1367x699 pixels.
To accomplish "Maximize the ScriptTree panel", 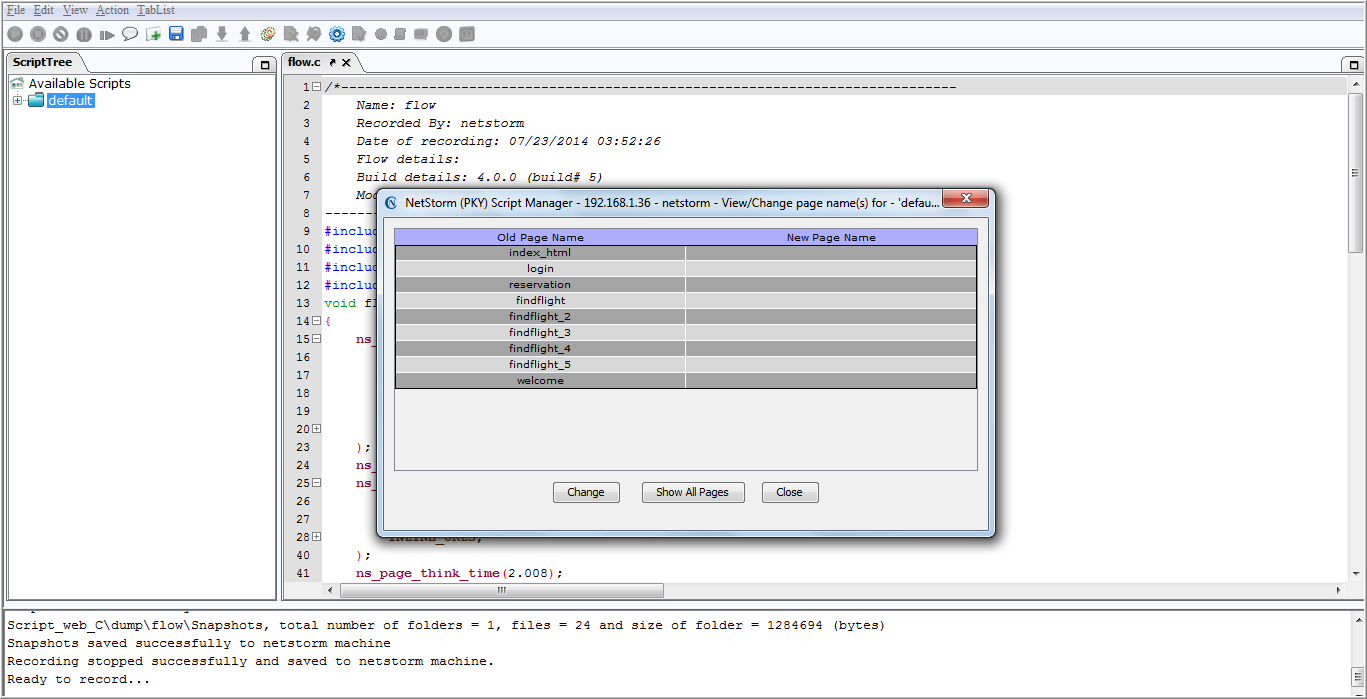I will coord(264,64).
